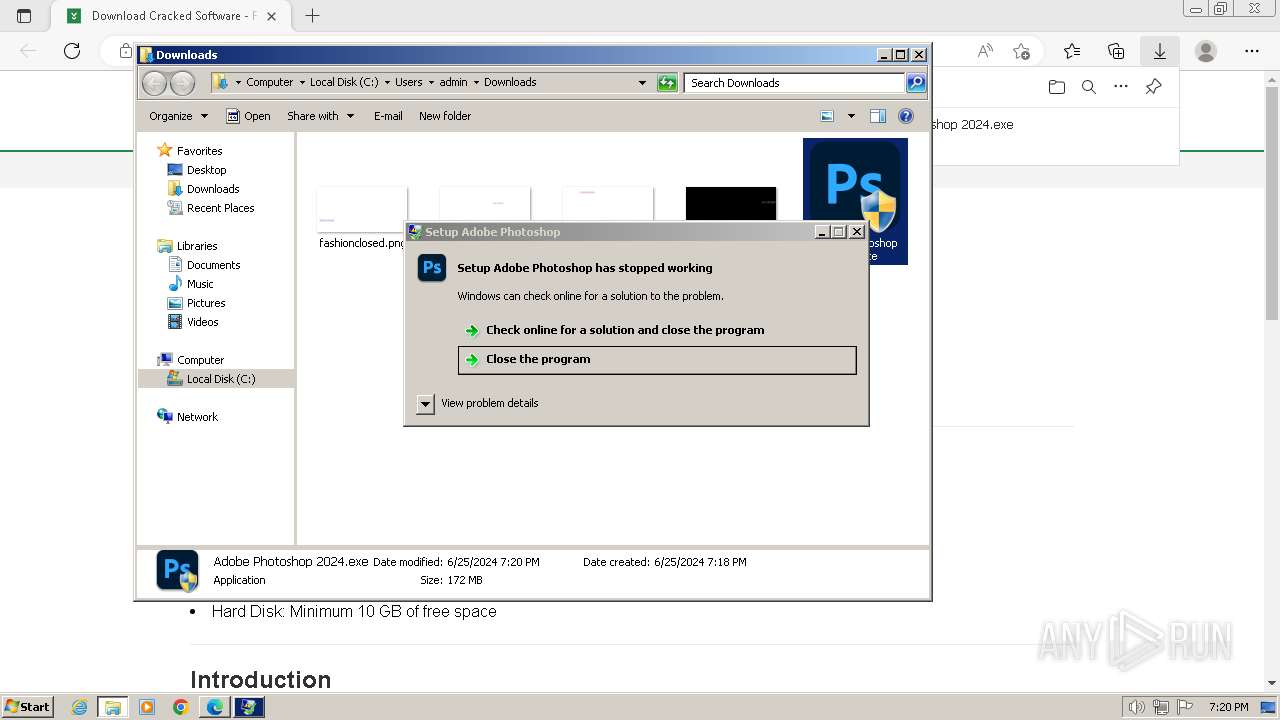This screenshot has height=720, width=1280.
Task: Close the Download Cracked Software tab
Action: pyautogui.click(x=271, y=16)
